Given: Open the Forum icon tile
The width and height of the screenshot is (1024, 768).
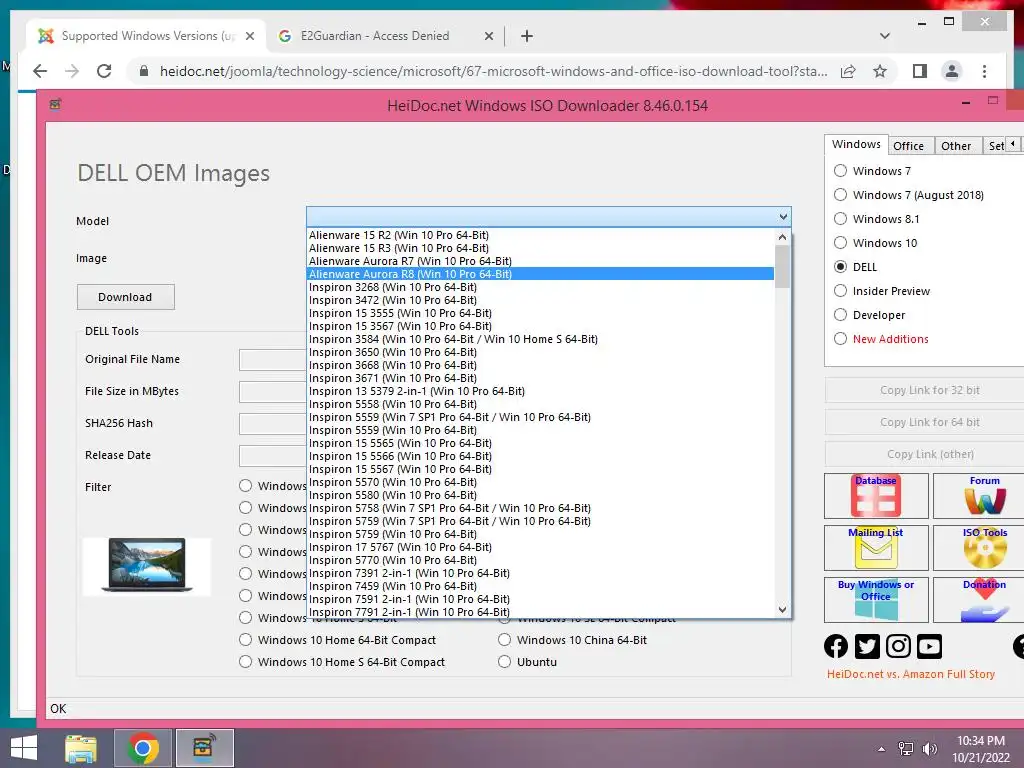Looking at the screenshot, I should coord(978,496).
